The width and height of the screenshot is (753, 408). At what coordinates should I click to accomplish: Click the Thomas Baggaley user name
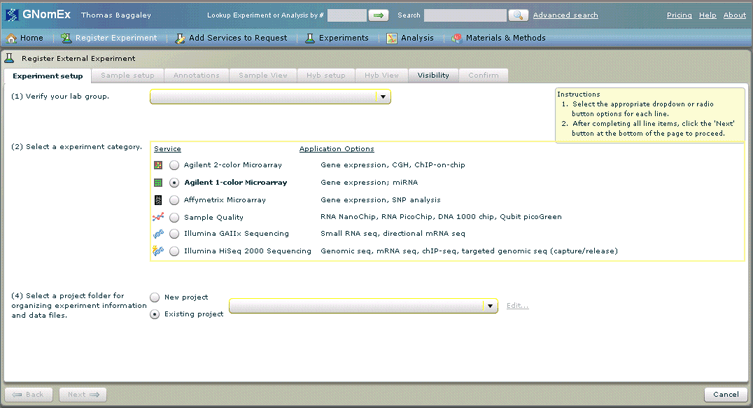pos(116,15)
